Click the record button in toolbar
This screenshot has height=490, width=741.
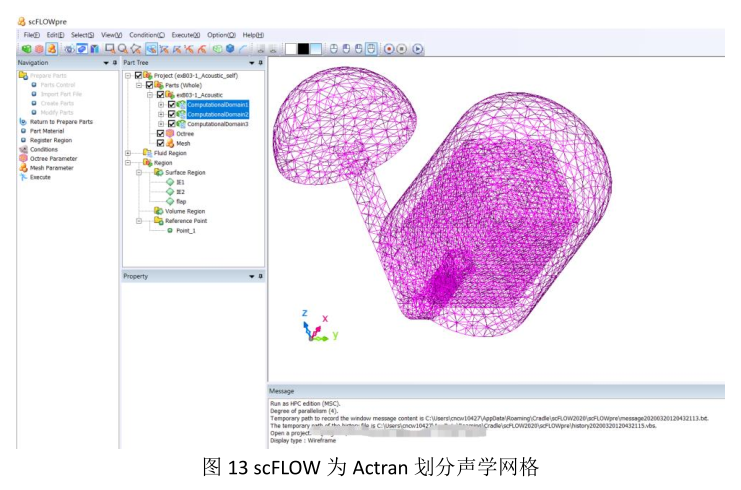click(388, 49)
